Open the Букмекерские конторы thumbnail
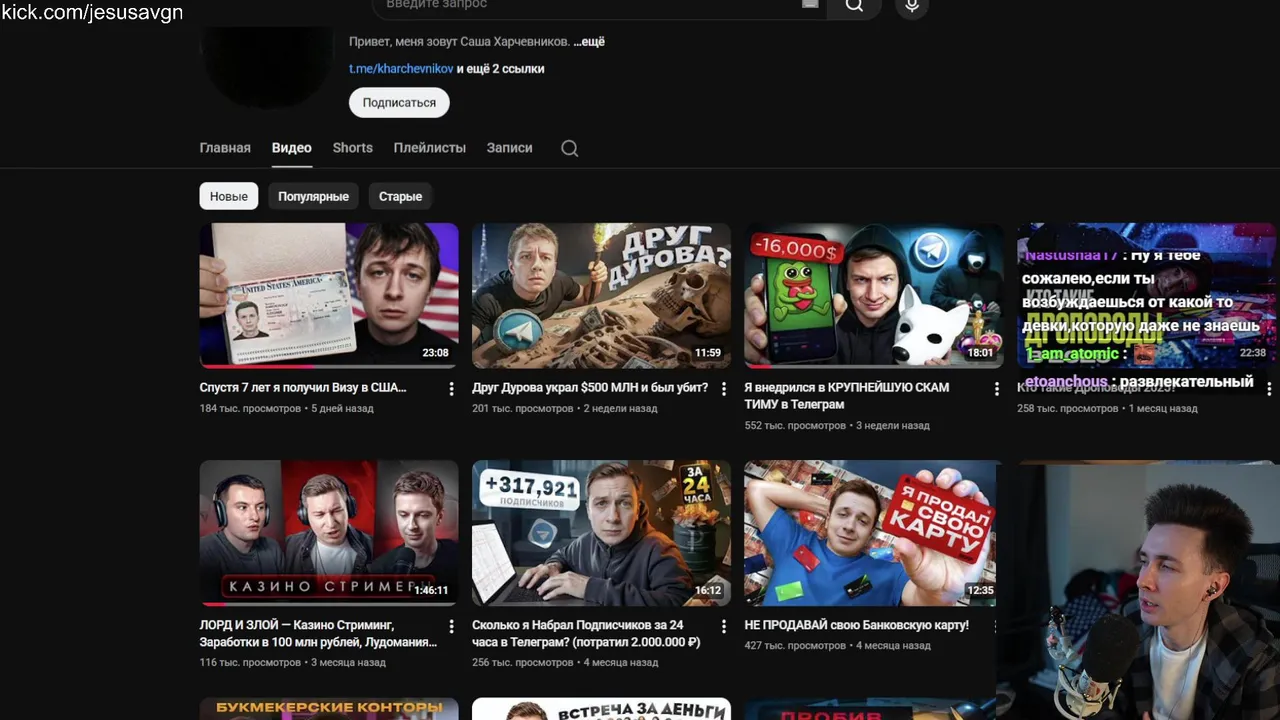 pos(329,709)
